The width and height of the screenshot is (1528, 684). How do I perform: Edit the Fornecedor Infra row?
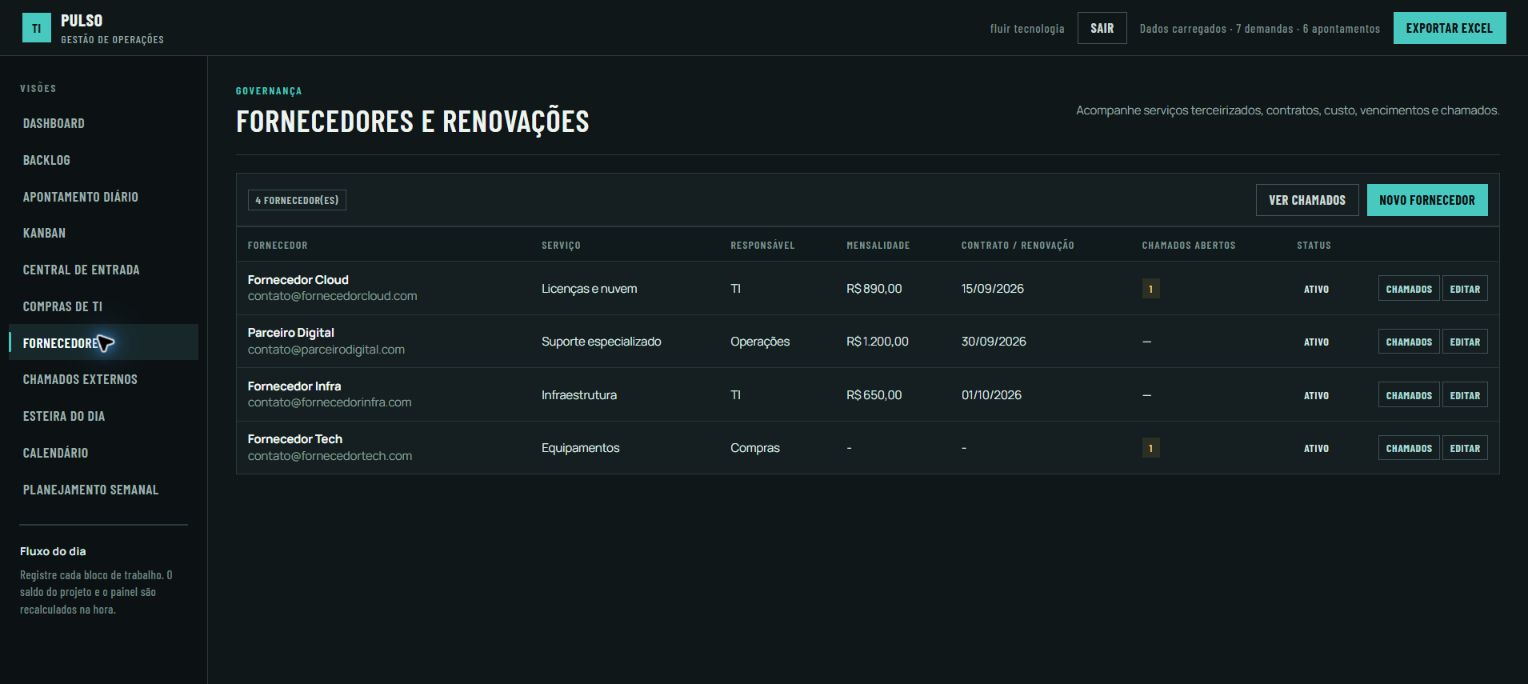pyautogui.click(x=1465, y=395)
